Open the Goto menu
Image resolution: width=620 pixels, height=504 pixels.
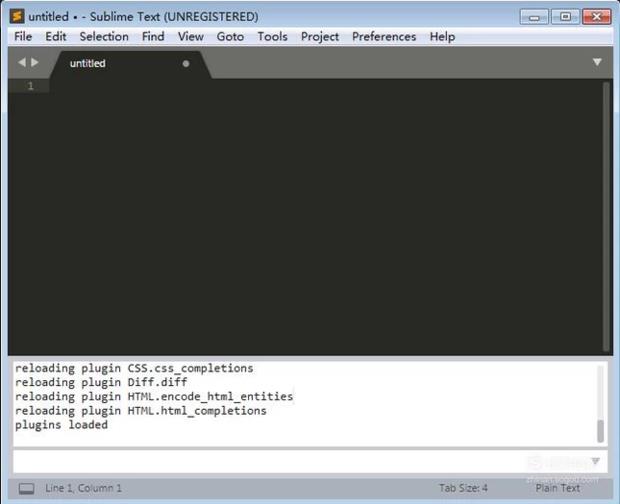230,36
